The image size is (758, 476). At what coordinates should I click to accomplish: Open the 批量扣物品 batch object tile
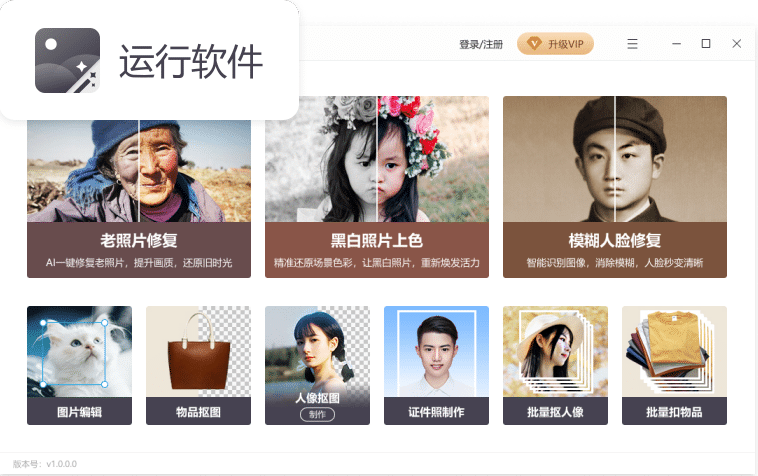[674, 365]
